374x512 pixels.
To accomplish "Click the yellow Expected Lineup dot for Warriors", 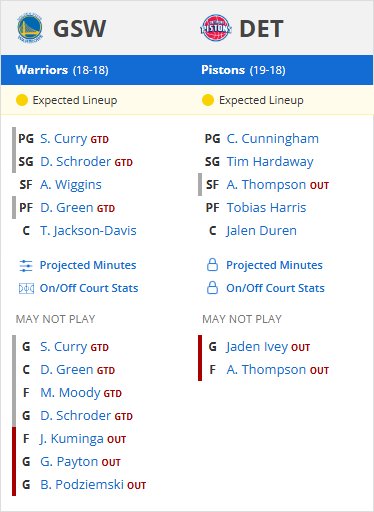I will [22, 100].
